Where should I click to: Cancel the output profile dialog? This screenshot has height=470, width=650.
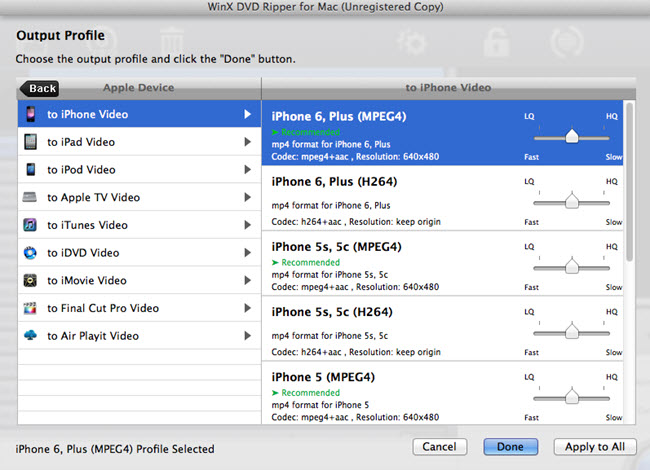click(x=439, y=447)
